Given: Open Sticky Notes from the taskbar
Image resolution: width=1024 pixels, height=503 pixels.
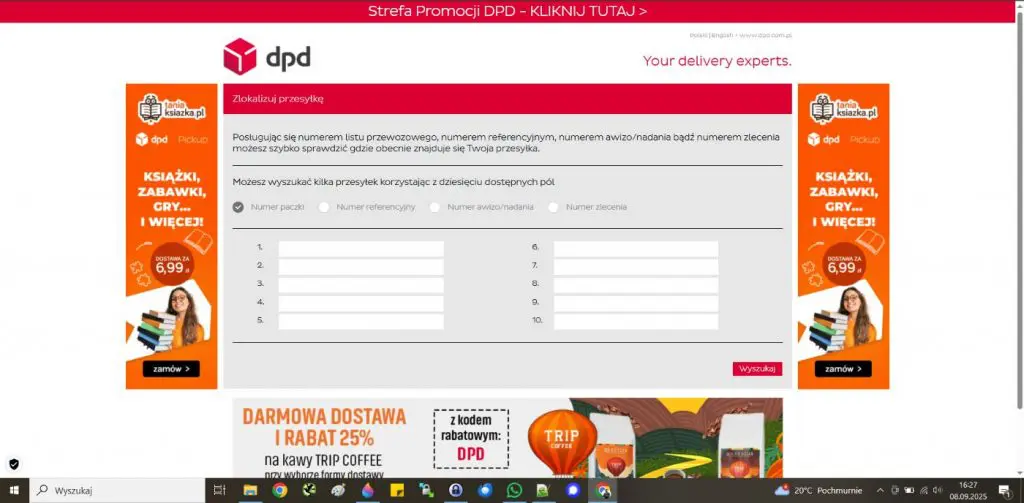Looking at the screenshot, I should pos(397,490).
